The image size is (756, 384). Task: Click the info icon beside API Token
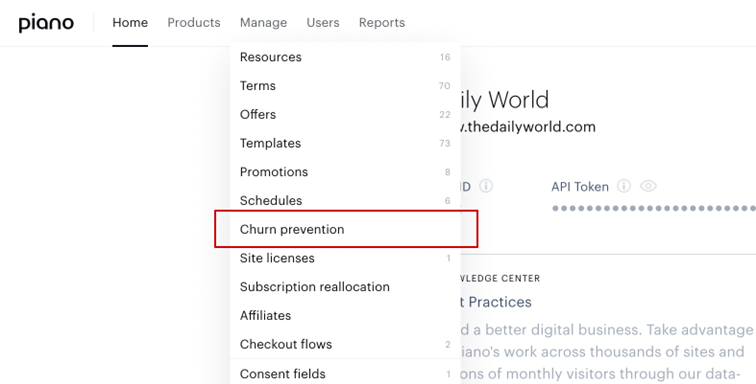tap(624, 186)
